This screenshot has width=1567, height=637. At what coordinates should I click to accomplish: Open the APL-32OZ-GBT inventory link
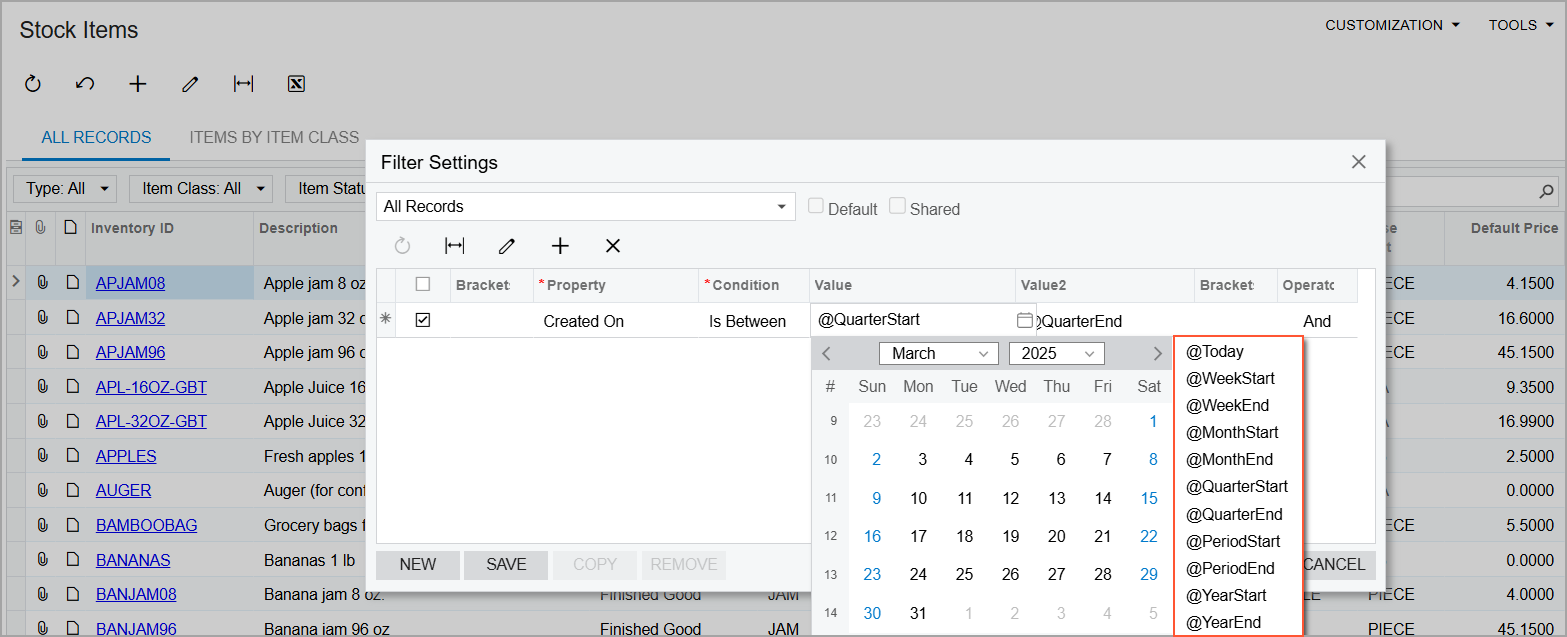(x=151, y=421)
